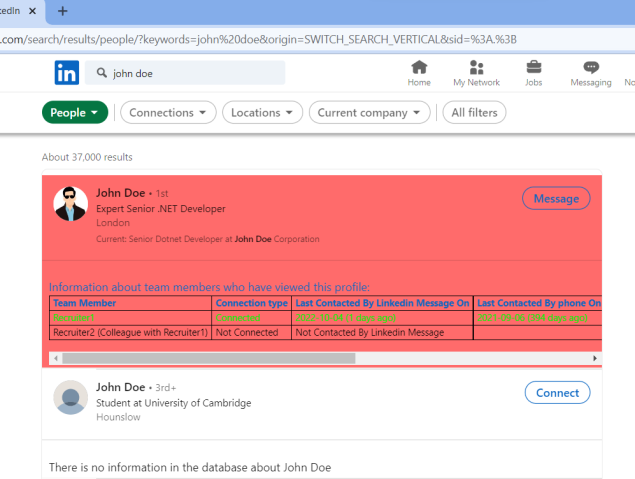Open profile photo of 1st-degree John Doe
This screenshot has height=479, width=635.
tap(71, 204)
